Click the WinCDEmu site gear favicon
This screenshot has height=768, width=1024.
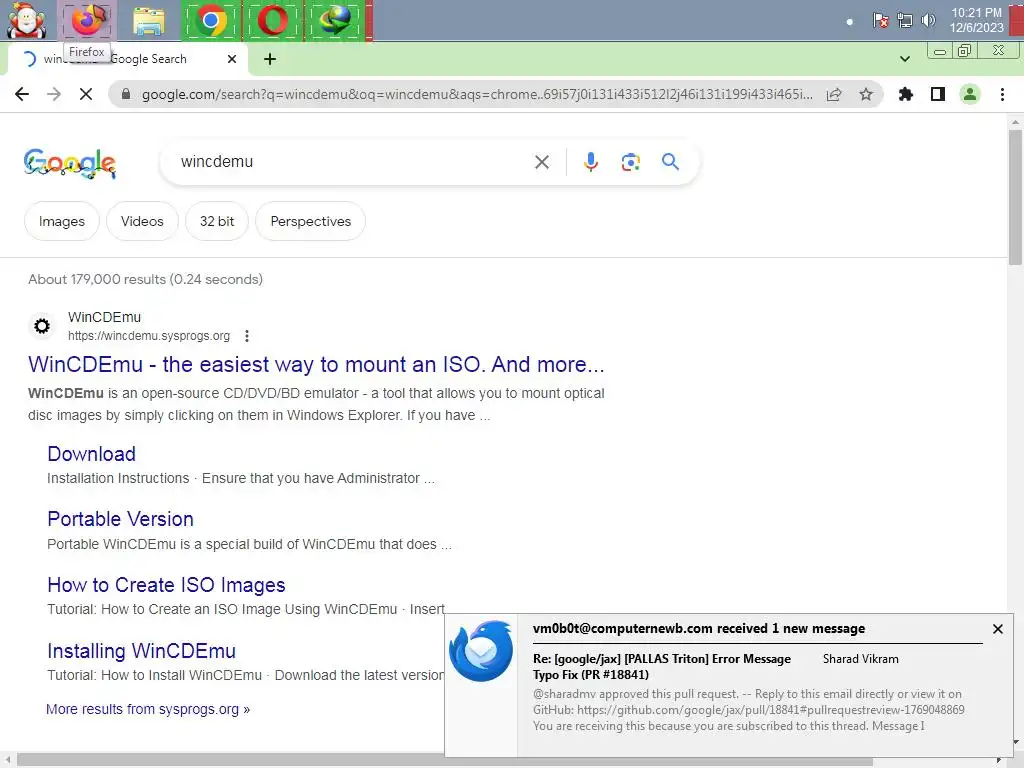pyautogui.click(x=42, y=326)
